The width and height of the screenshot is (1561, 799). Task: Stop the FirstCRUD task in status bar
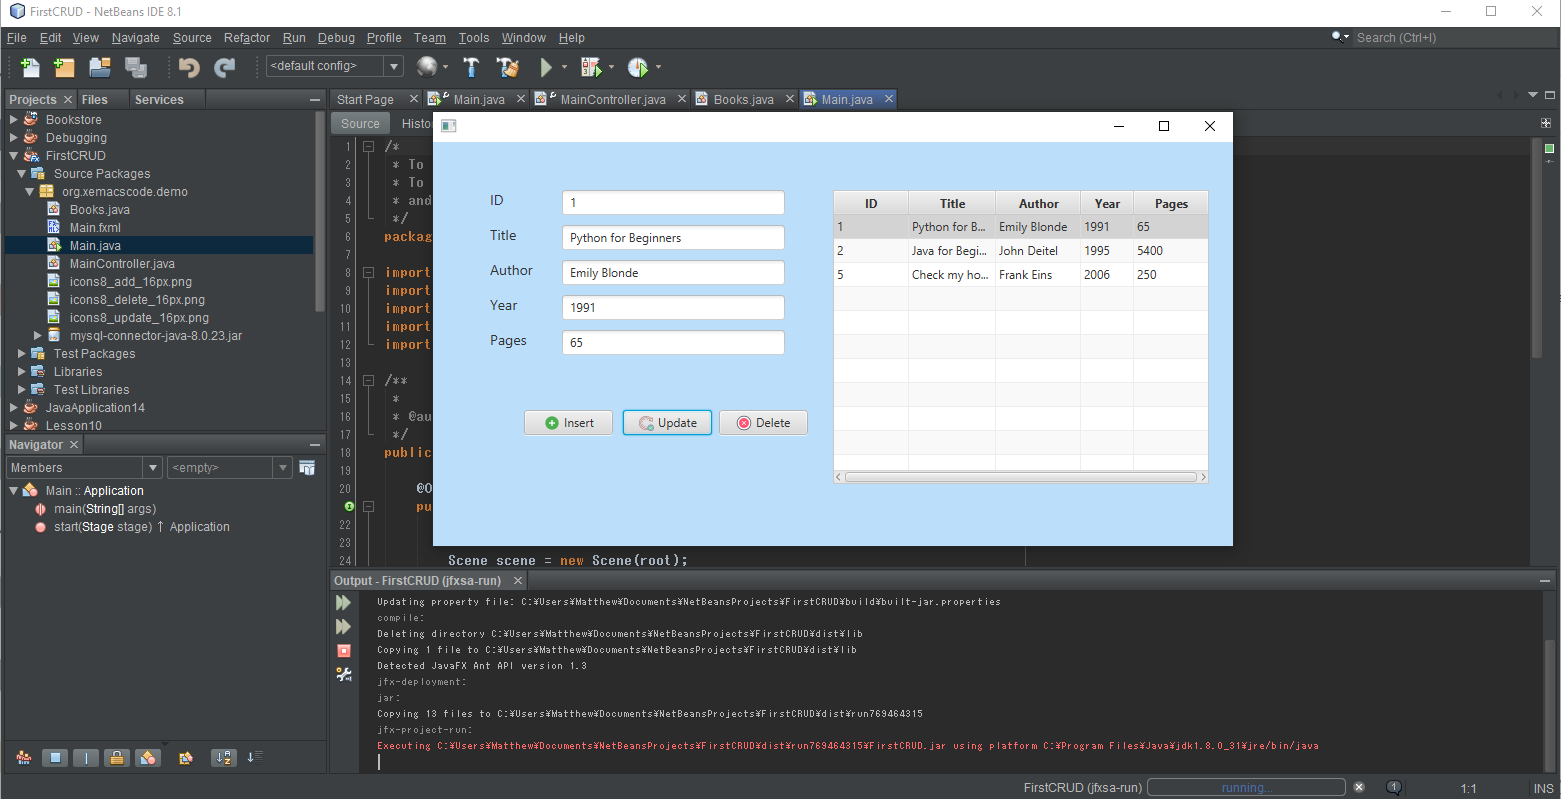click(1359, 788)
